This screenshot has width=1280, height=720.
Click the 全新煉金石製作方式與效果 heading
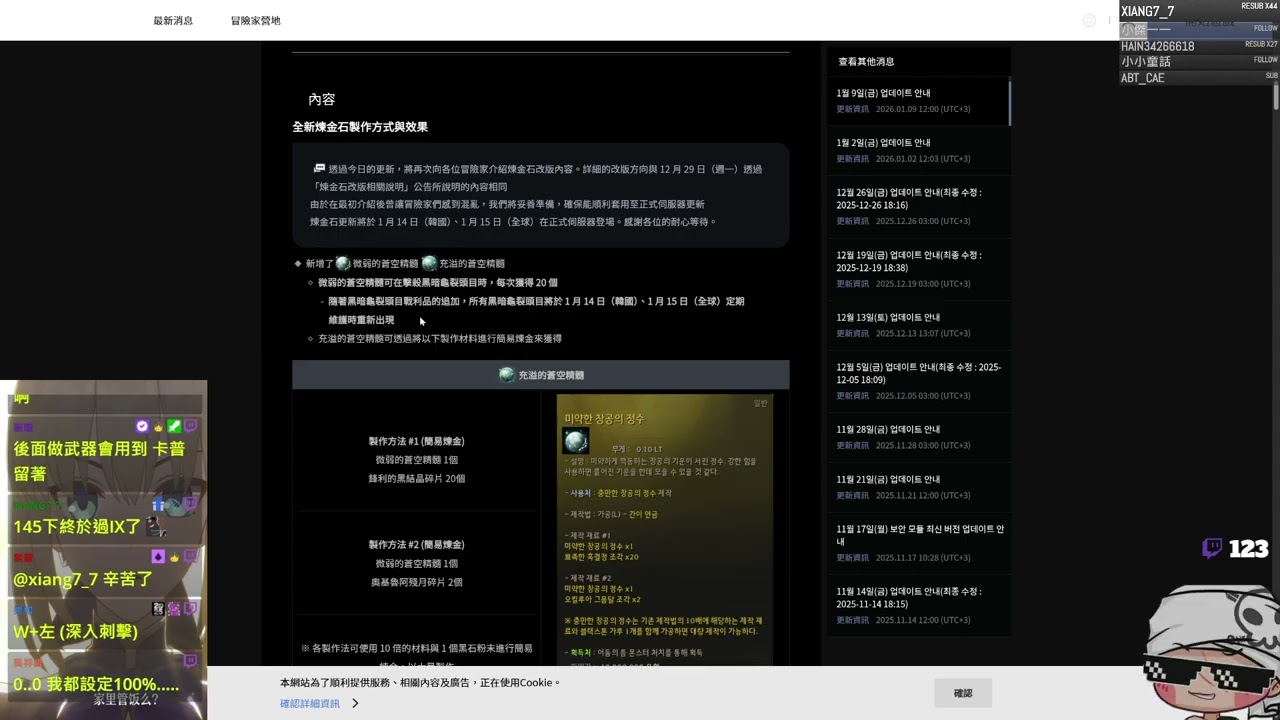click(x=360, y=127)
